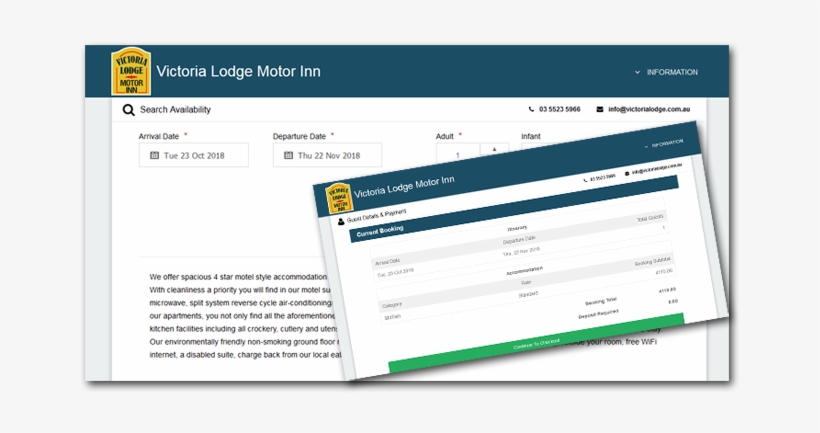Click the envelope icon beside info@victorialodge.com.au
The image size is (820, 433).
600,109
